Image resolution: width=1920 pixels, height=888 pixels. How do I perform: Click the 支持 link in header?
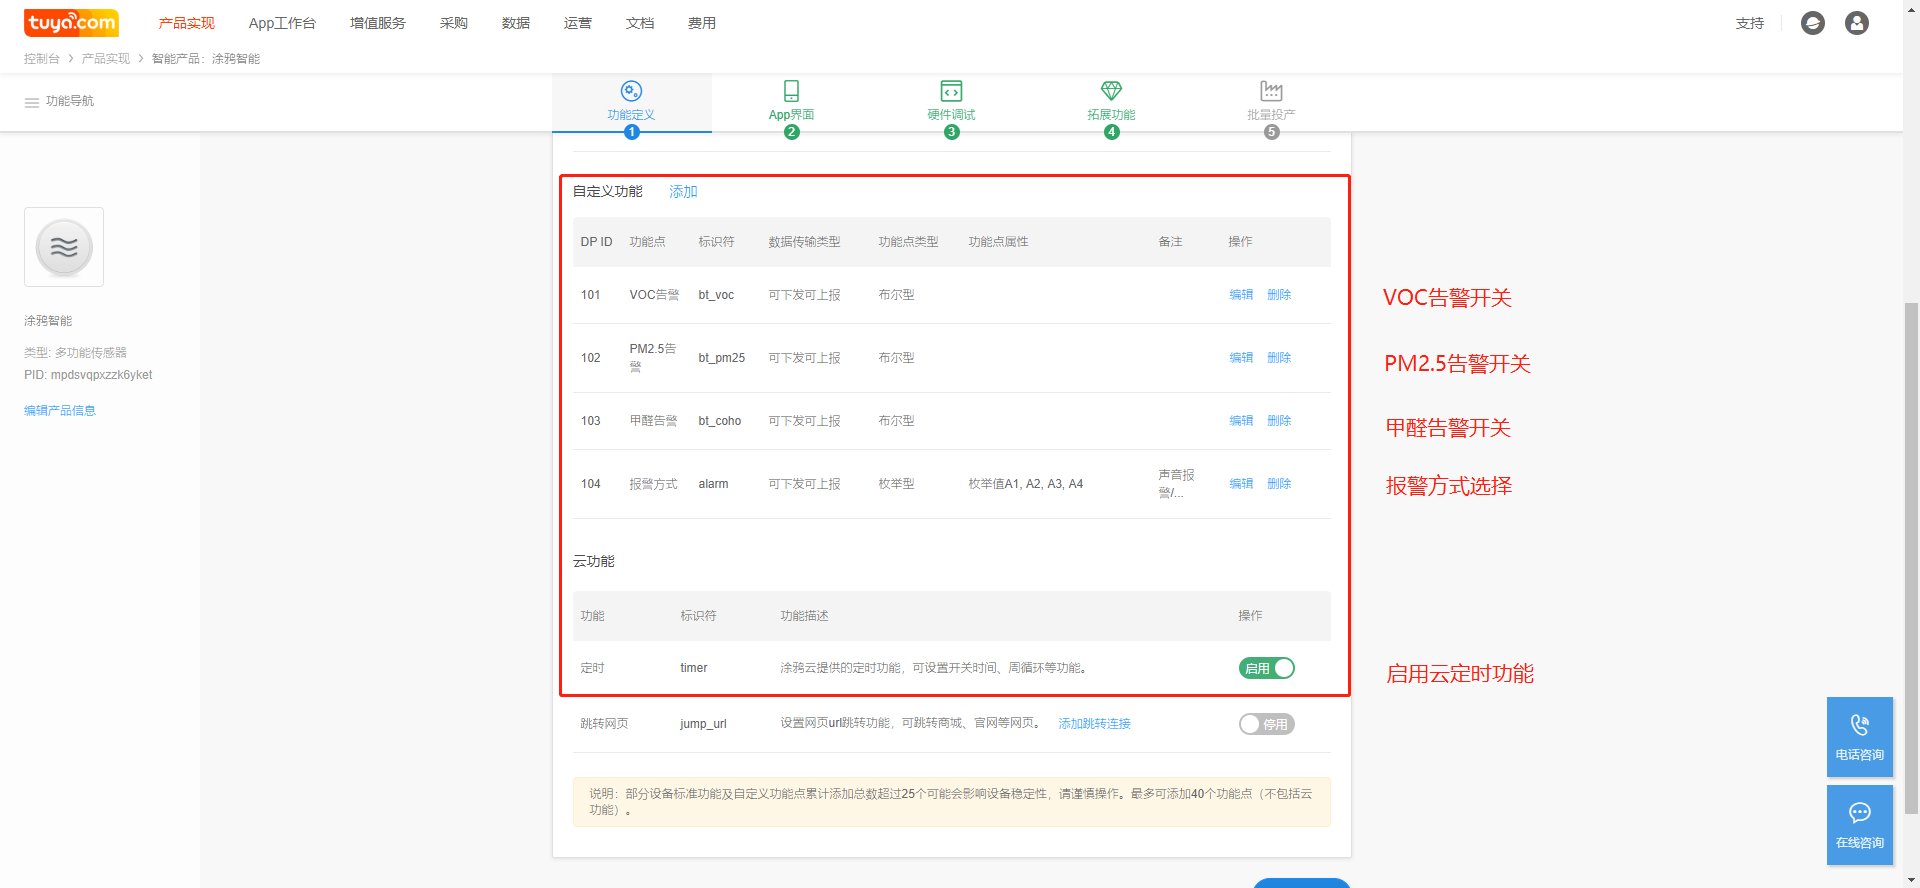click(x=1750, y=23)
